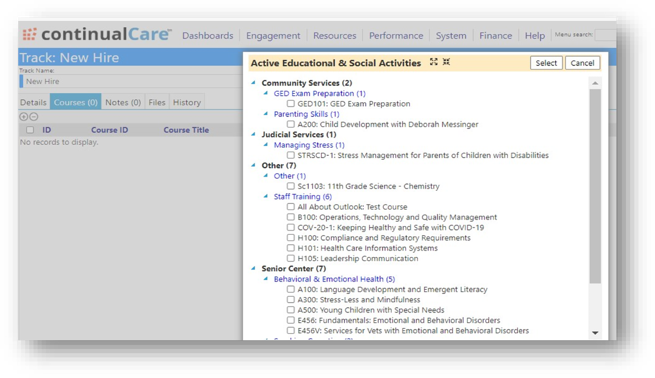Click the remove course minus icon
This screenshot has width=655, height=378.
(34, 117)
